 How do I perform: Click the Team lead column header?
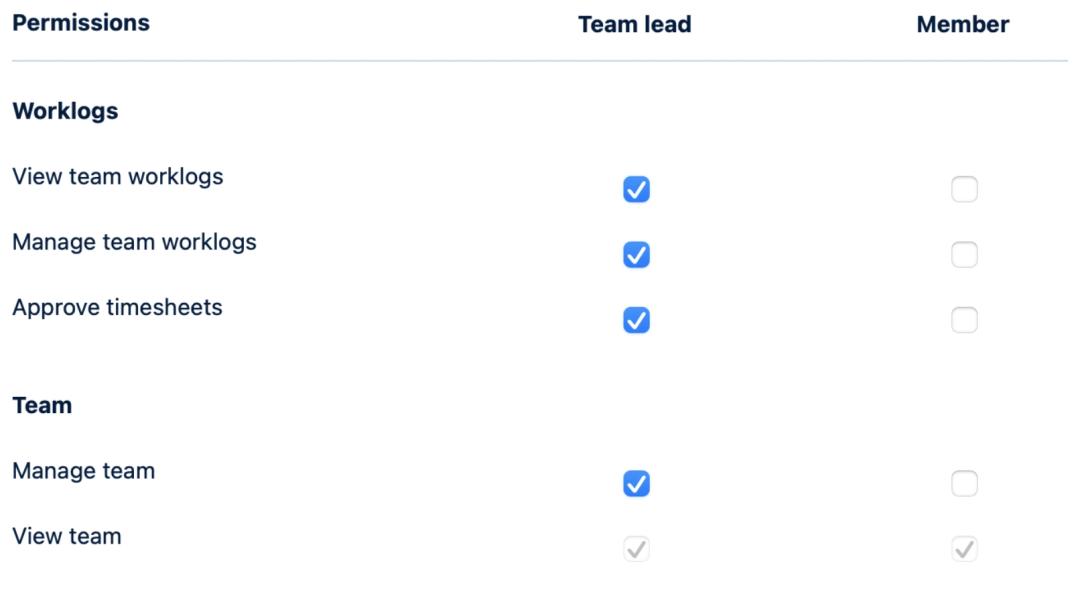coord(635,25)
